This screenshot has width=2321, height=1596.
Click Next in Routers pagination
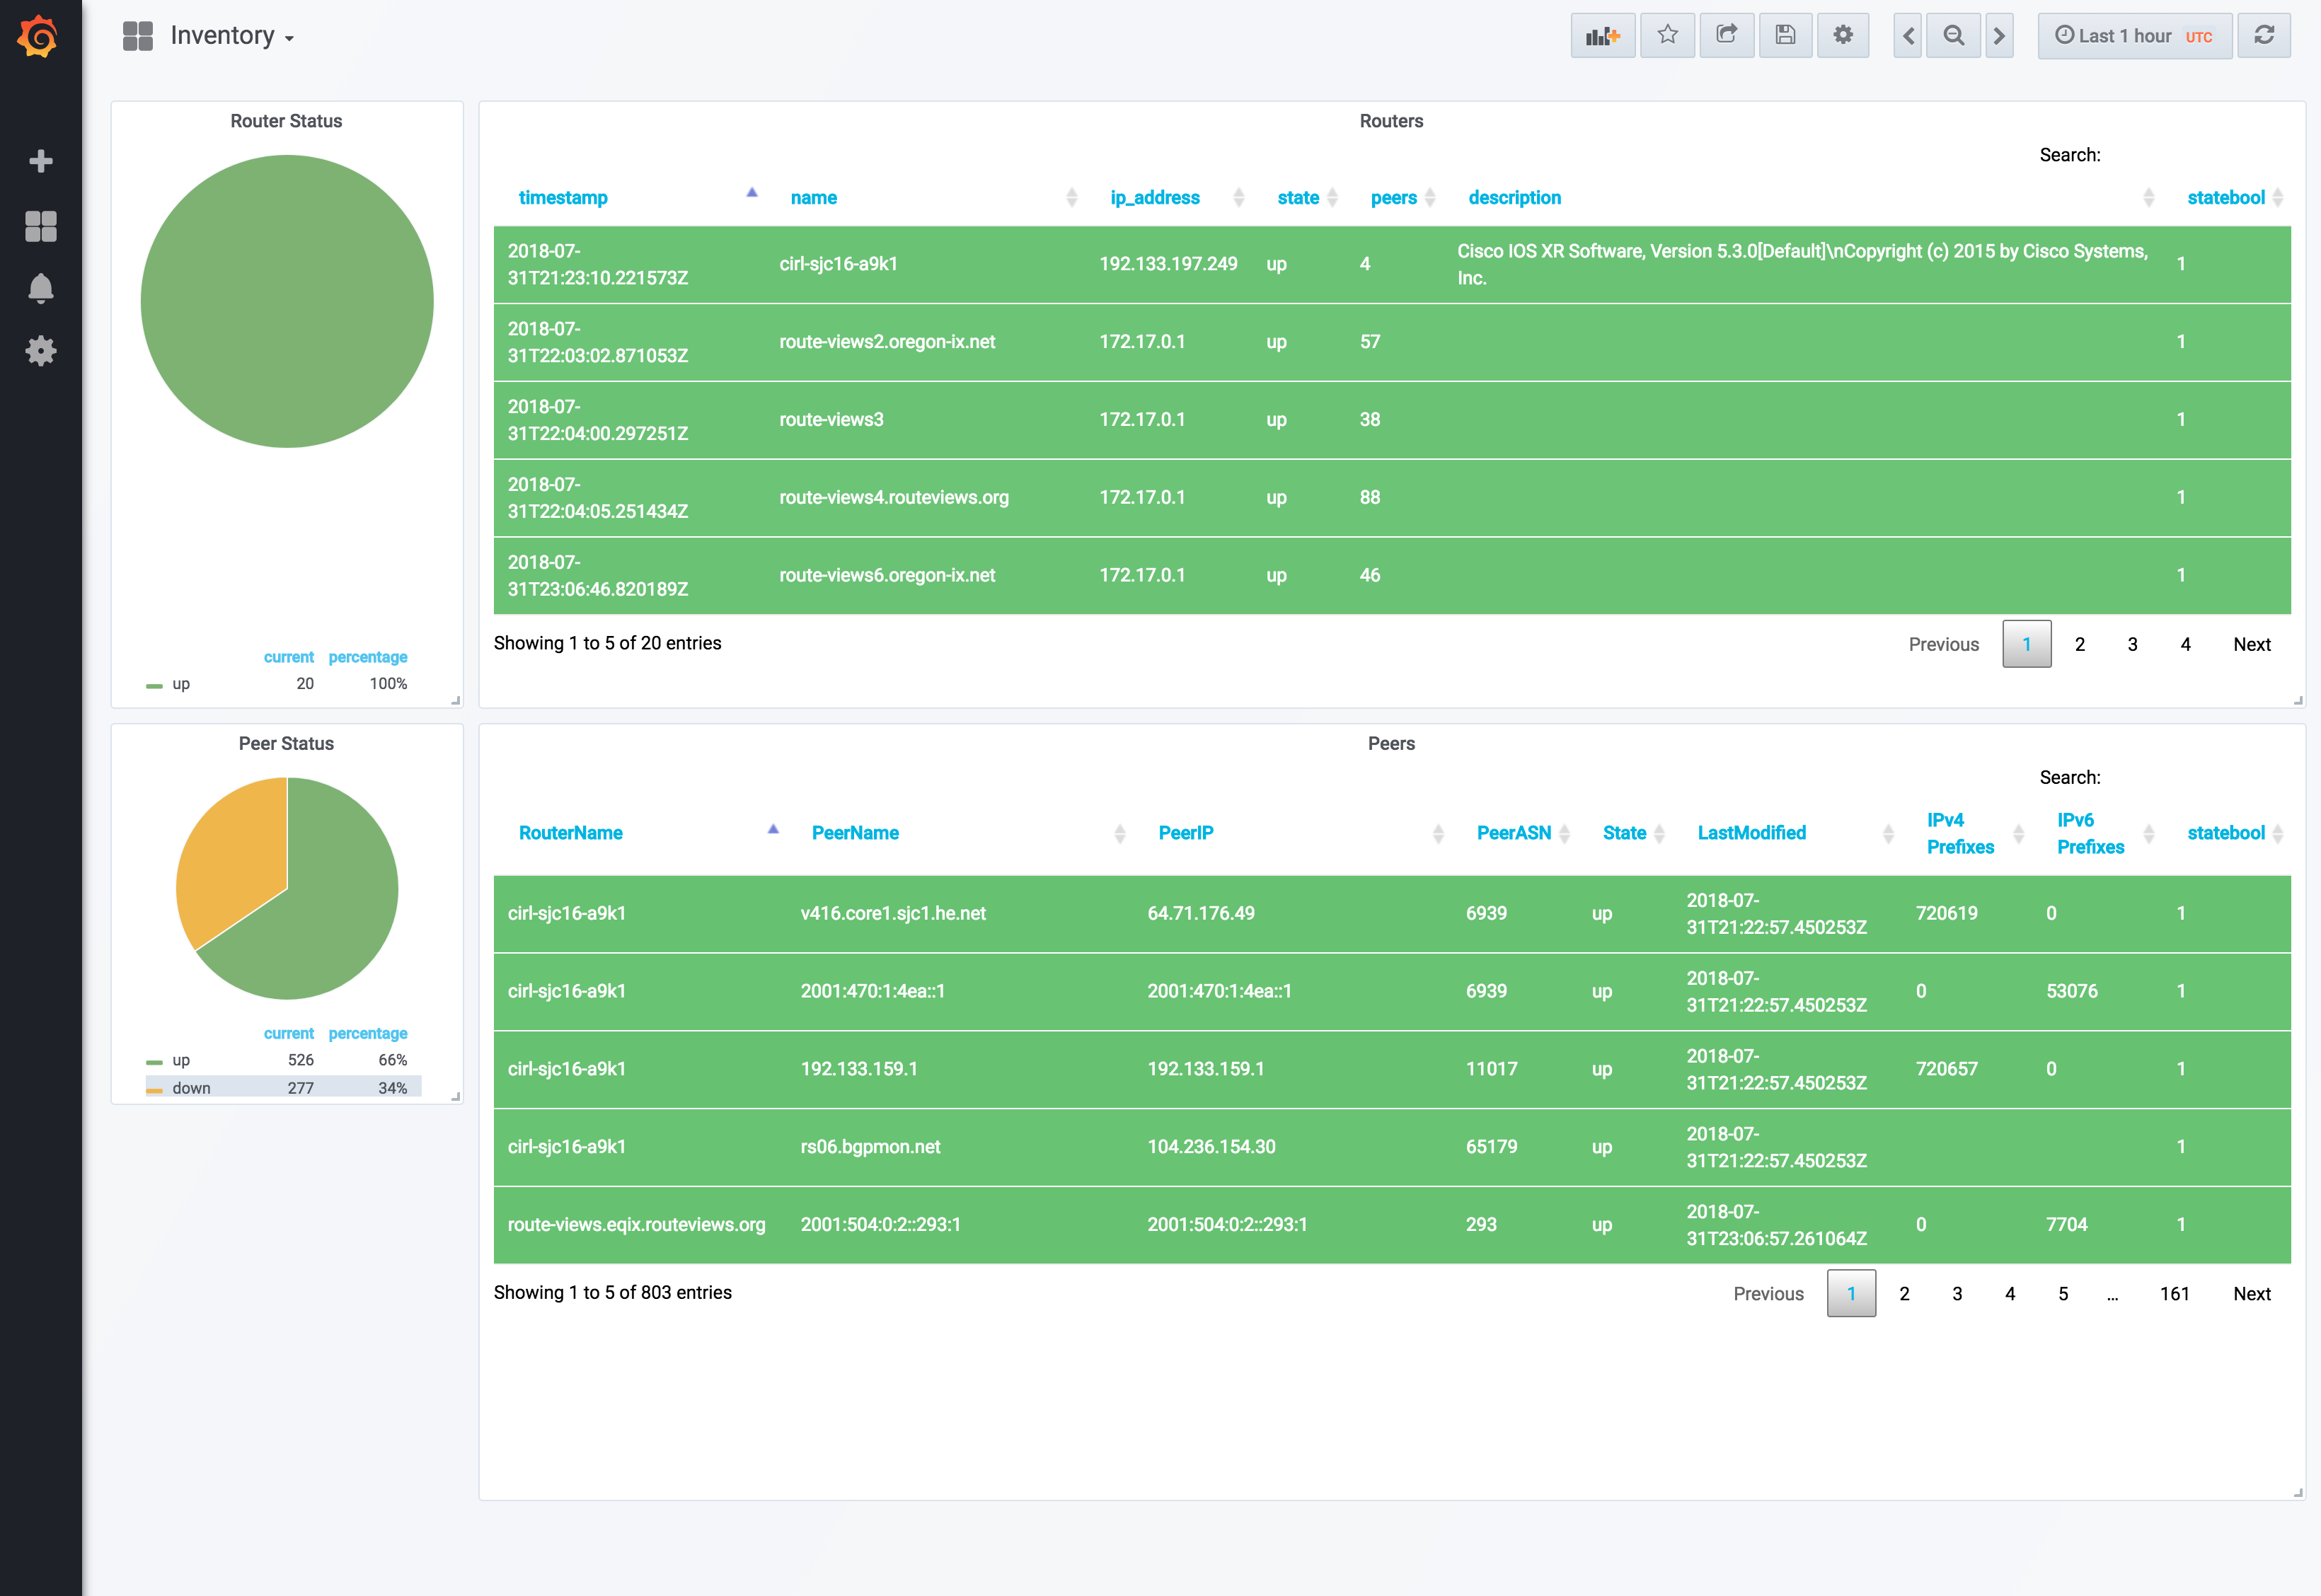pyautogui.click(x=2252, y=644)
